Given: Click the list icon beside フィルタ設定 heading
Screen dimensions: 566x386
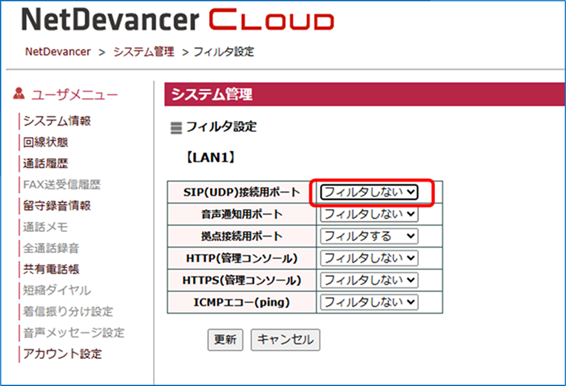Looking at the screenshot, I should tap(176, 128).
